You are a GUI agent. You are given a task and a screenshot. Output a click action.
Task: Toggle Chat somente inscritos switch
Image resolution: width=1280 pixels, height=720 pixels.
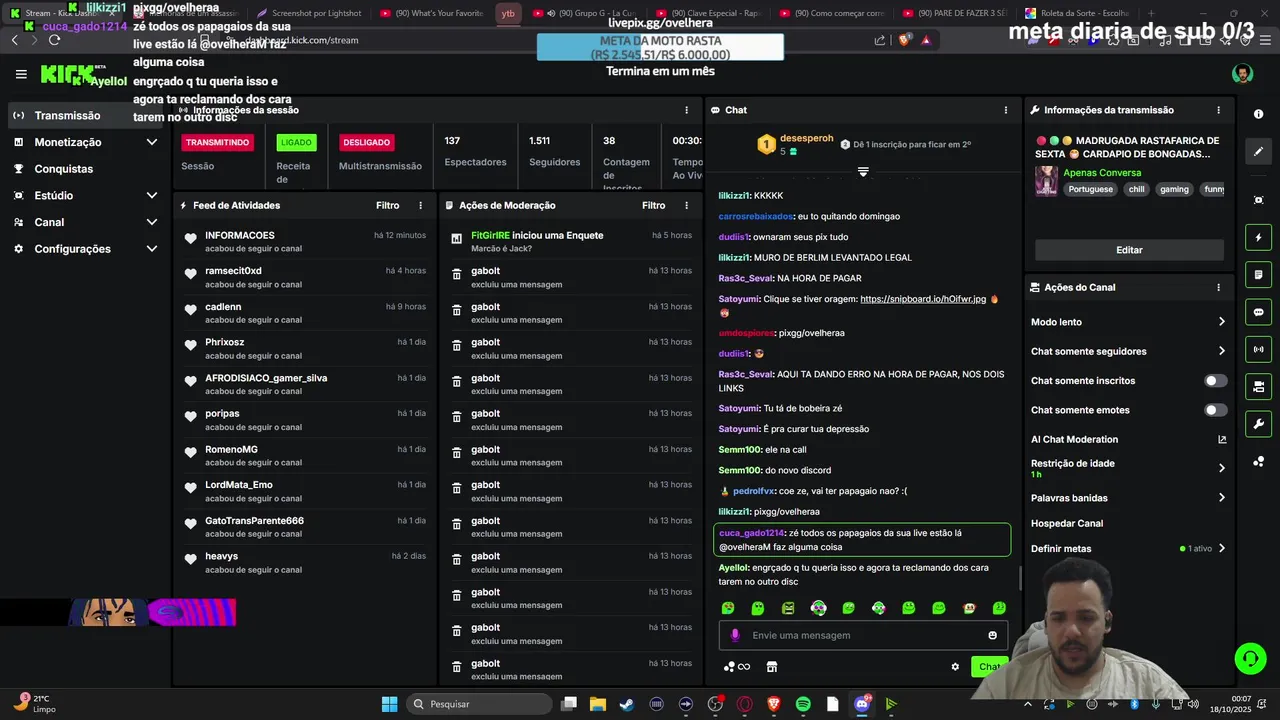[x=1215, y=381]
